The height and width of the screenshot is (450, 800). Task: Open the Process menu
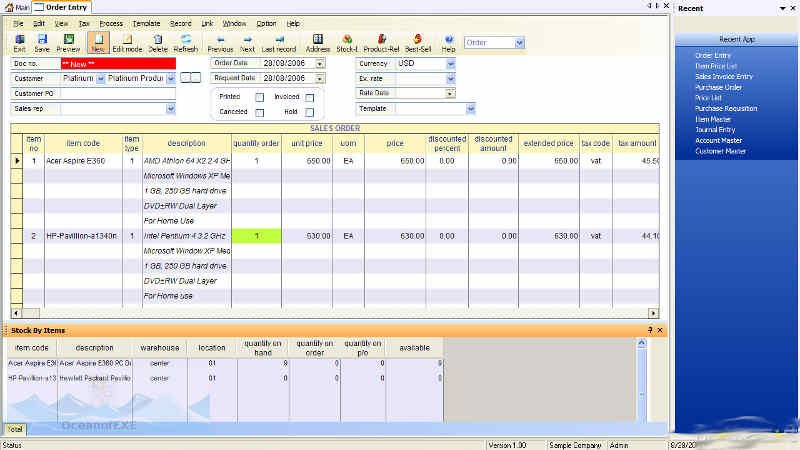tap(111, 23)
